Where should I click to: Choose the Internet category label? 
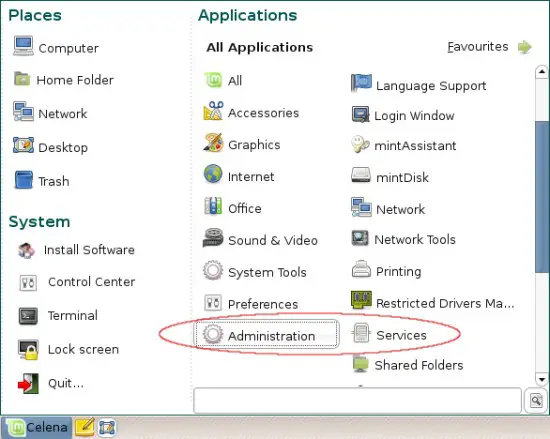(251, 177)
